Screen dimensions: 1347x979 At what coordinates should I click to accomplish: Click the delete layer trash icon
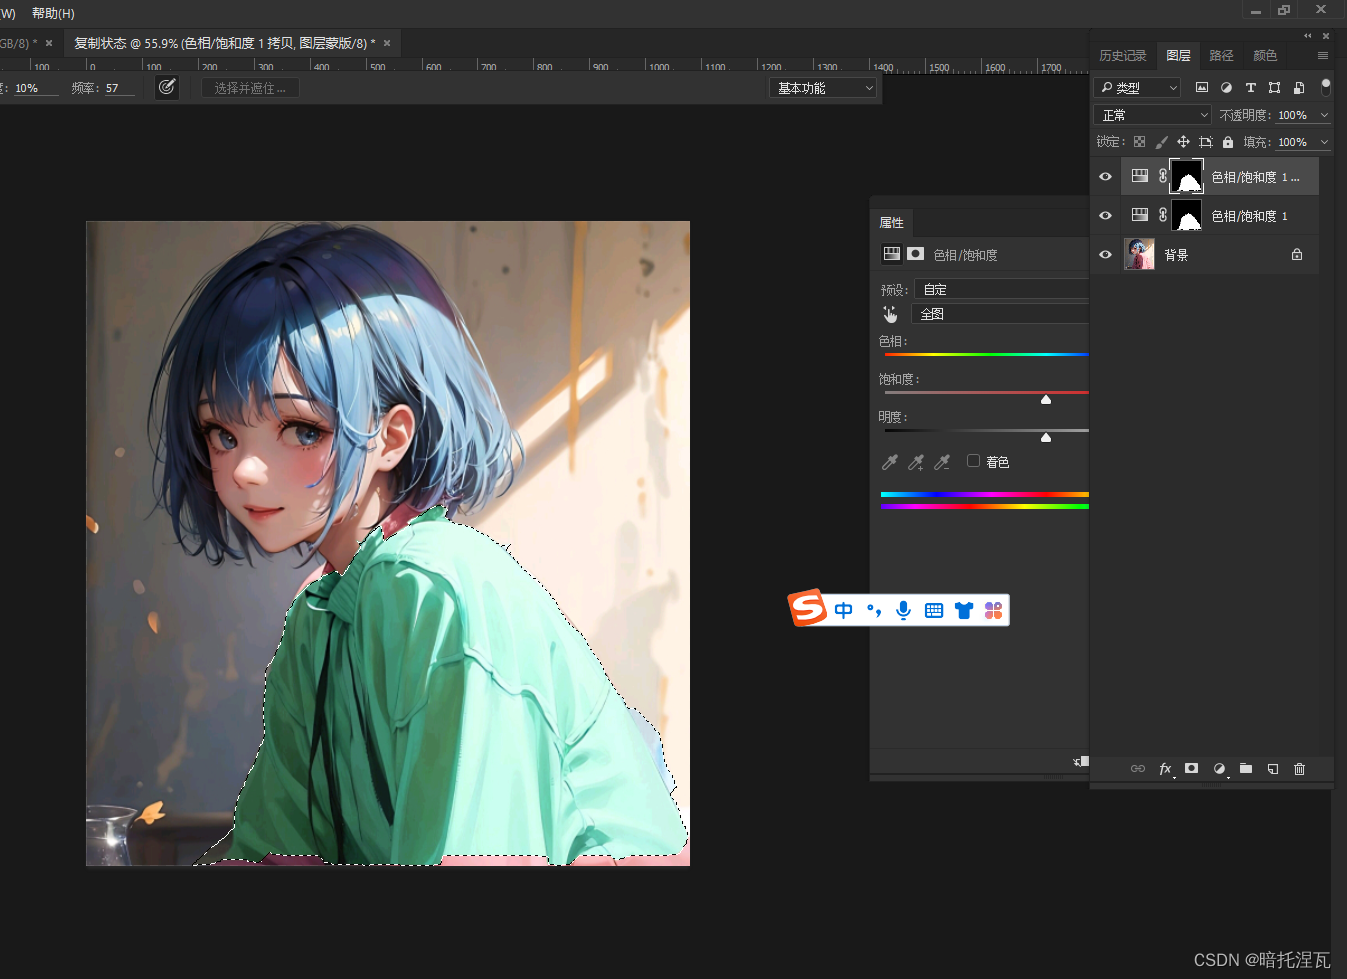point(1300,769)
